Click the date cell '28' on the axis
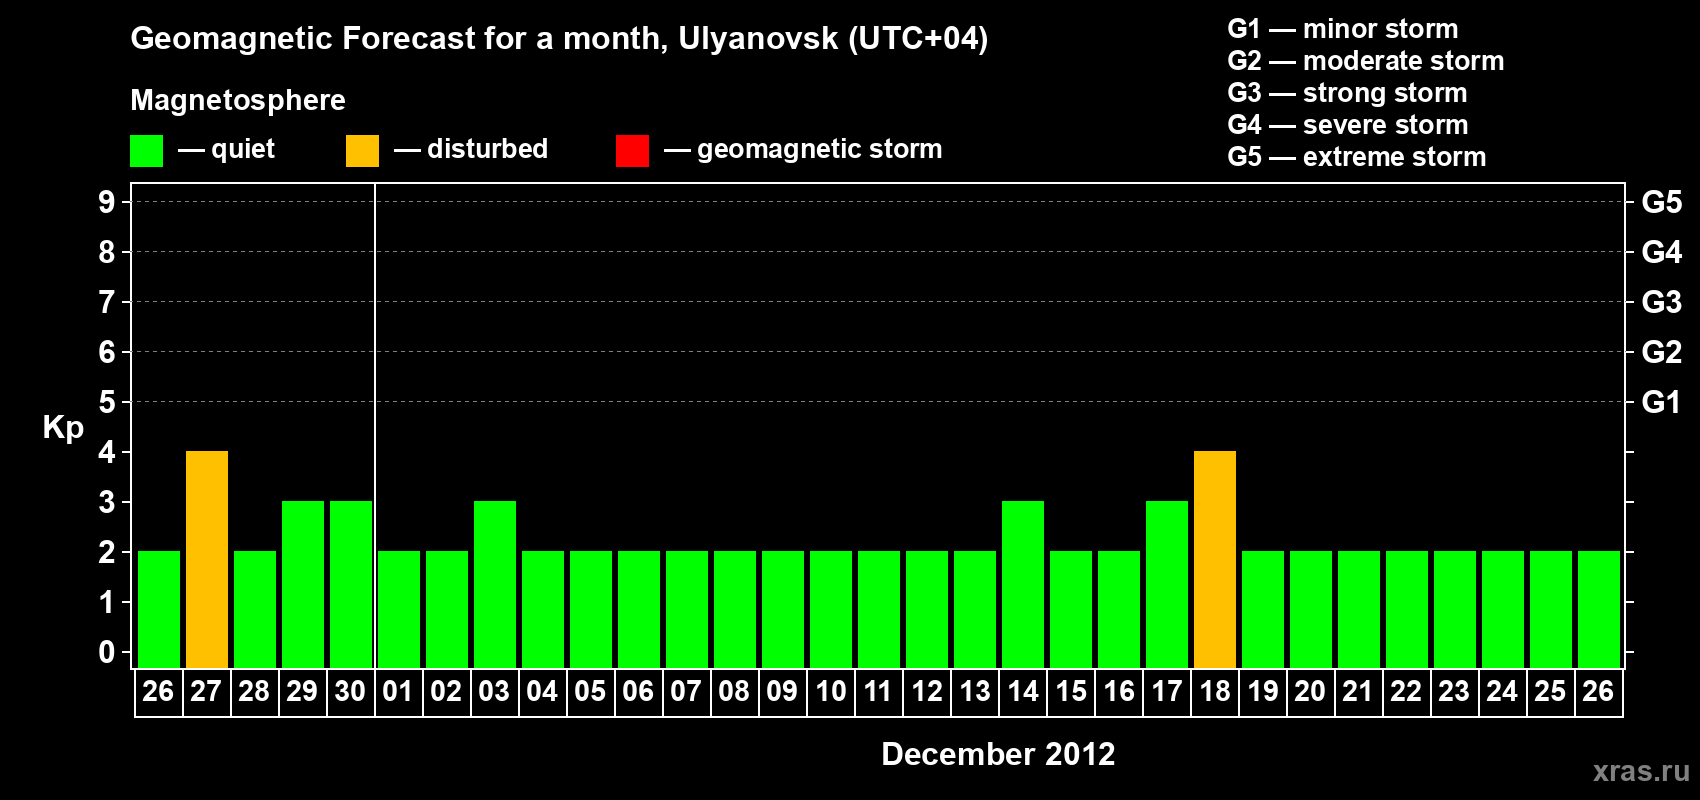Screen dimensions: 1700x800 [x=255, y=692]
